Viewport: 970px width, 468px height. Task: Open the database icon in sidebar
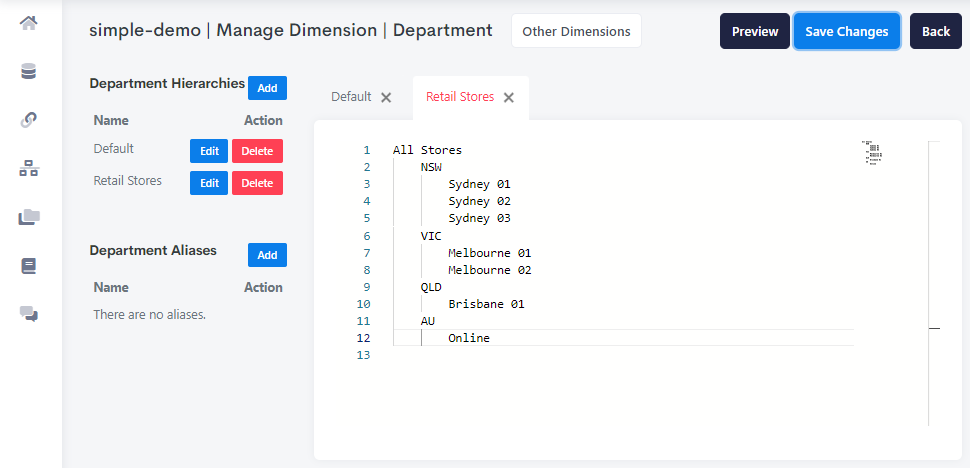[x=28, y=72]
